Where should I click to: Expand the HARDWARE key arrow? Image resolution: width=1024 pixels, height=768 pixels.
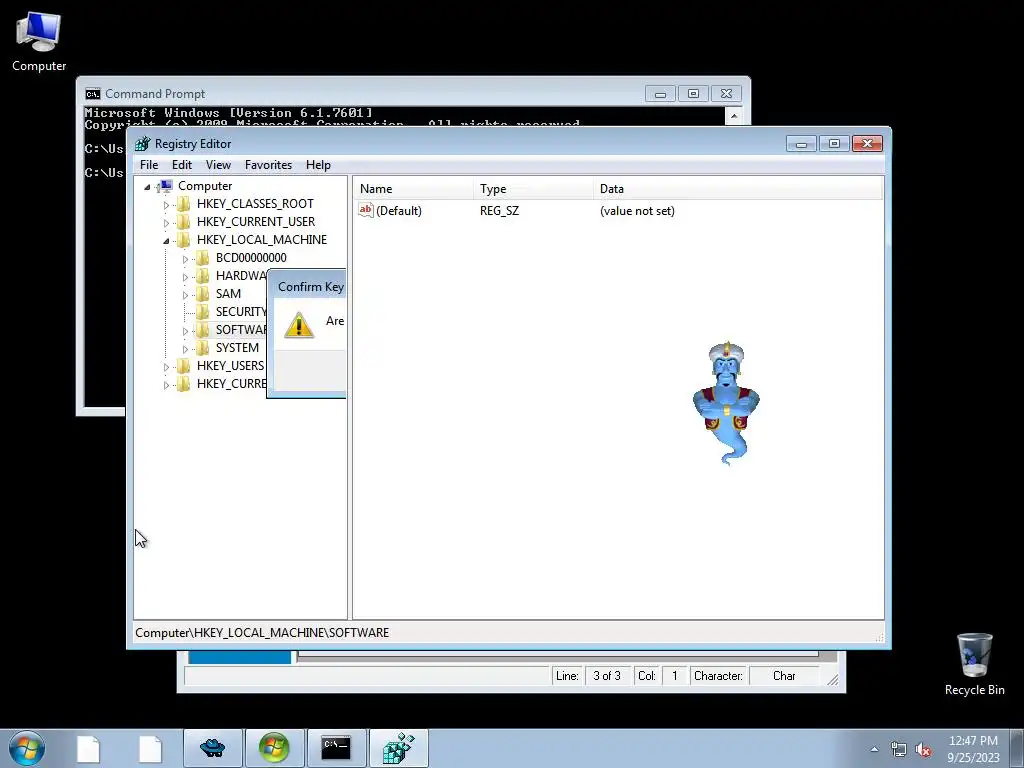pyautogui.click(x=185, y=277)
